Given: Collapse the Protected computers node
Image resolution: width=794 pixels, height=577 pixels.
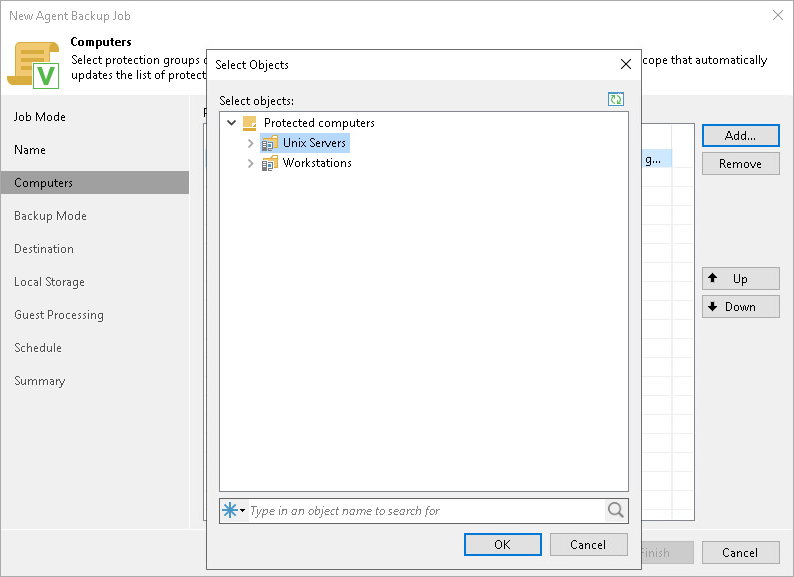Looking at the screenshot, I should tap(232, 123).
